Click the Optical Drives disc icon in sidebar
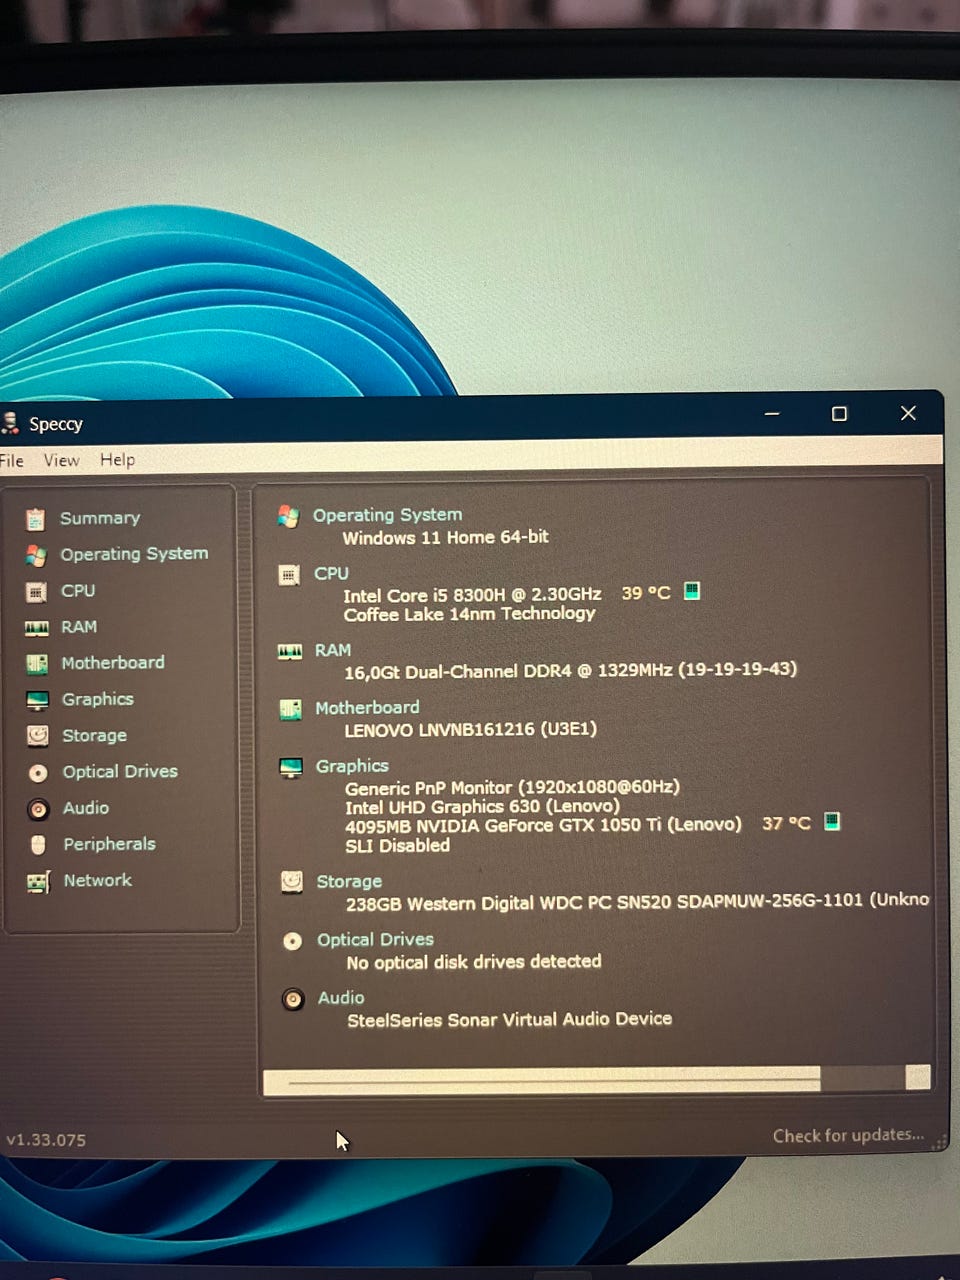Screen dimensions: 960x1280 point(38,773)
